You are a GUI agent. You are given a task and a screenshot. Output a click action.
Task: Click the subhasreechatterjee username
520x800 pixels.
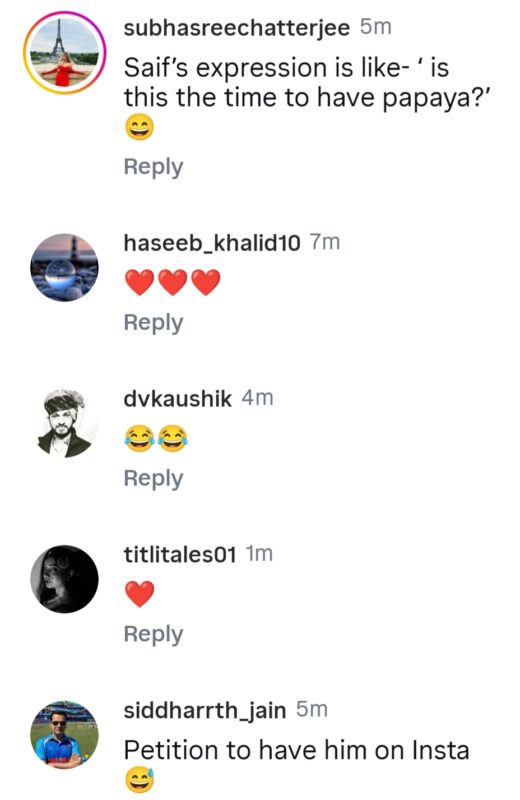(x=237, y=28)
